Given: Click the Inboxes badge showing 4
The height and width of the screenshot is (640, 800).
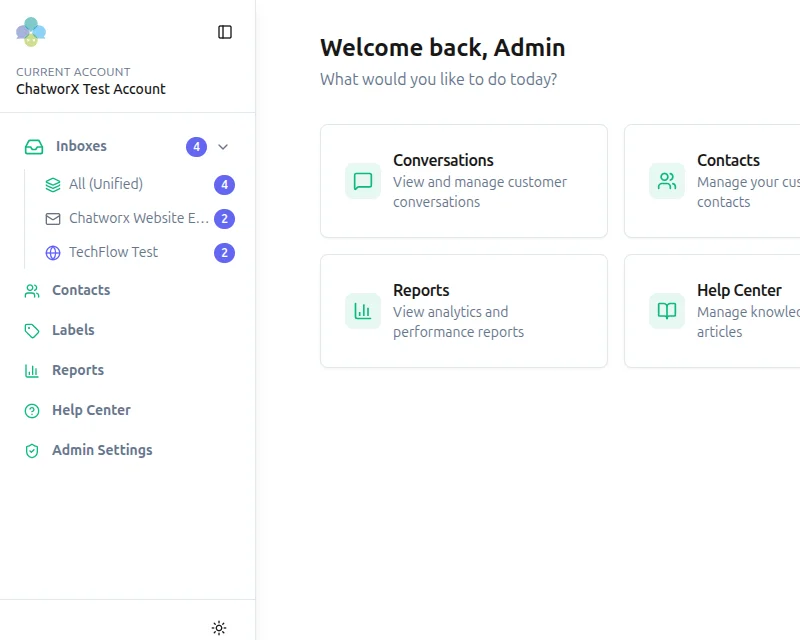Looking at the screenshot, I should pos(196,147).
